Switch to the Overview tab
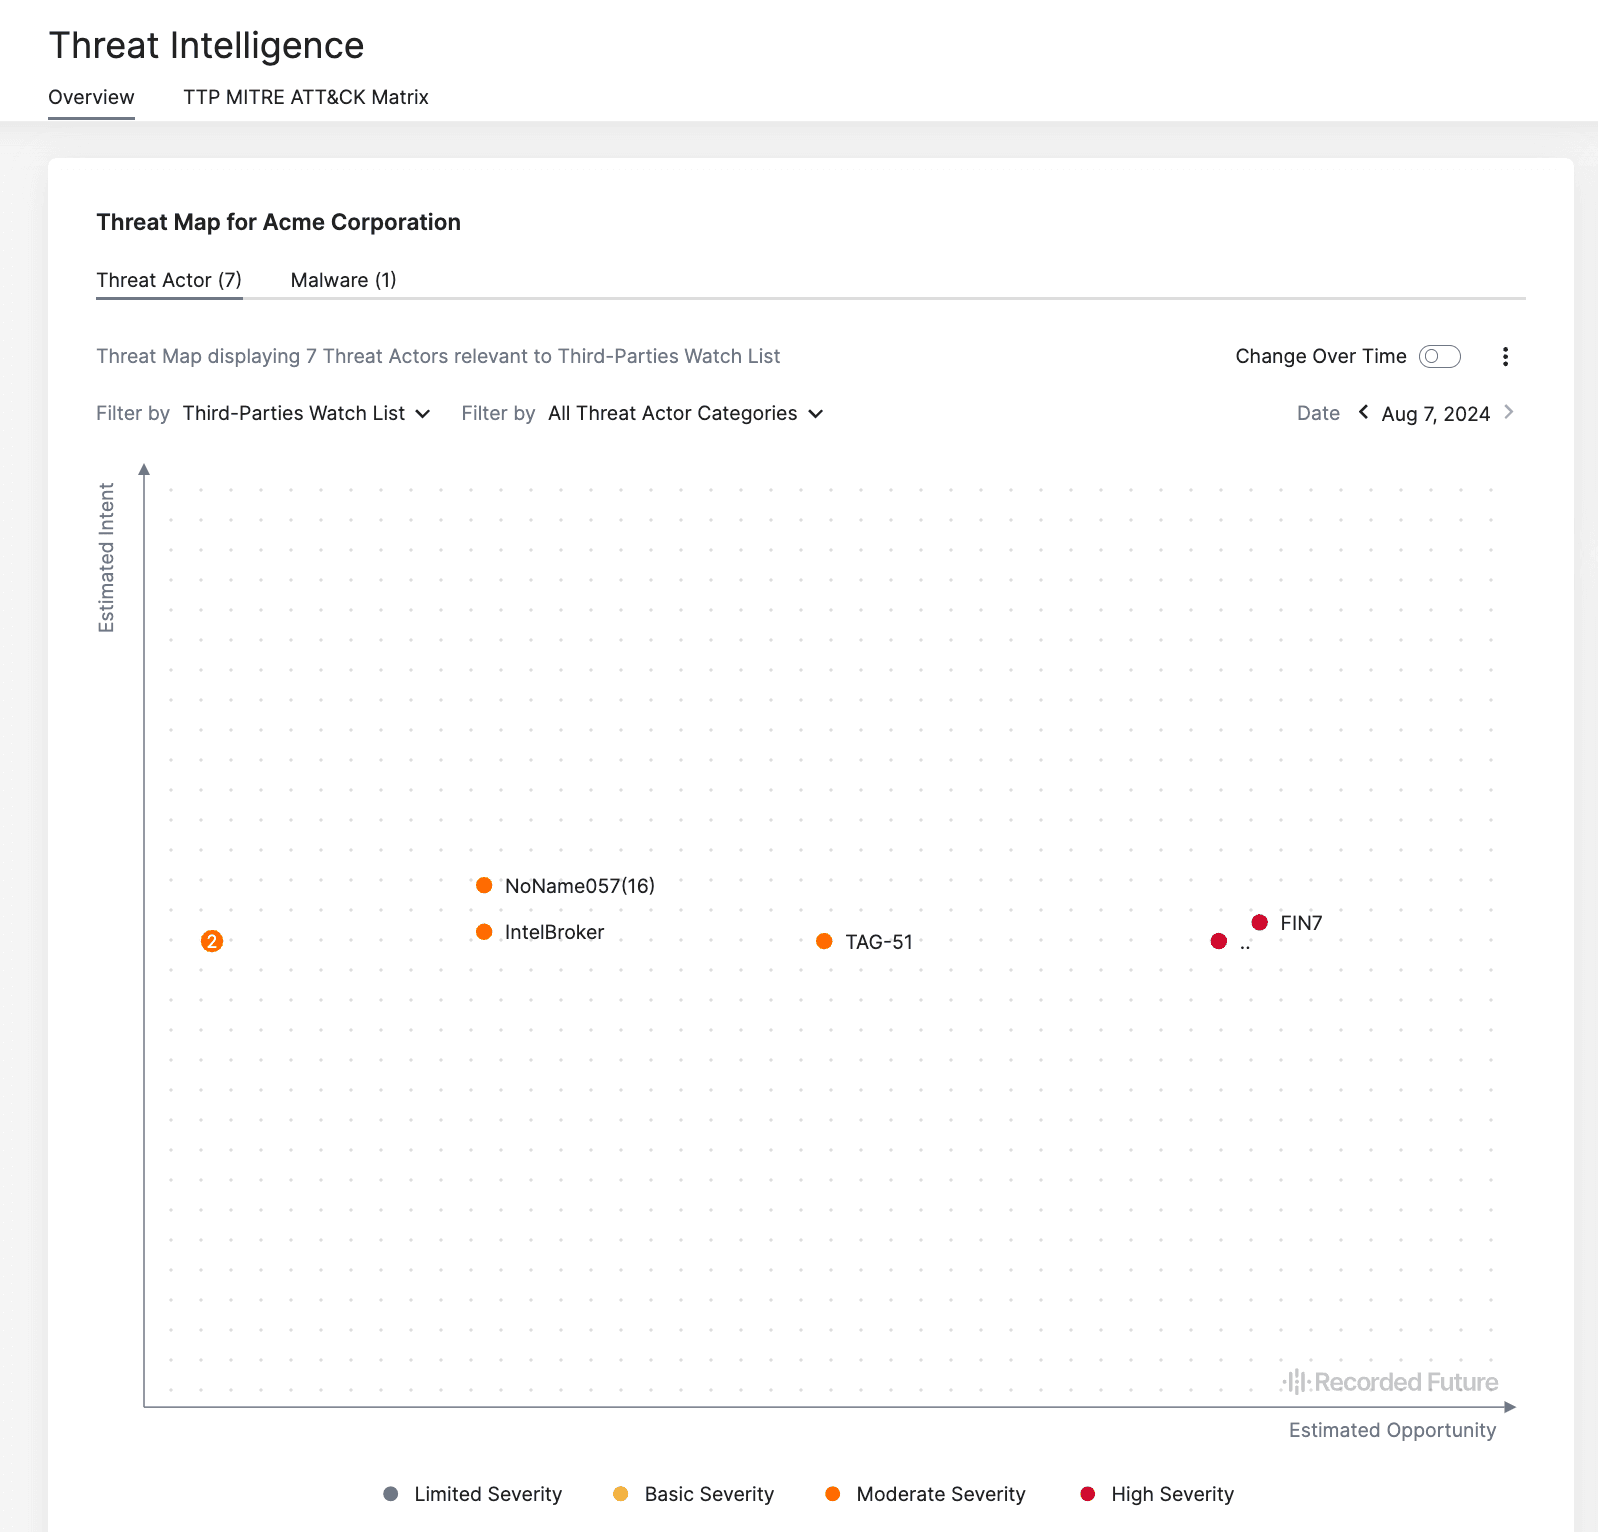 [91, 97]
